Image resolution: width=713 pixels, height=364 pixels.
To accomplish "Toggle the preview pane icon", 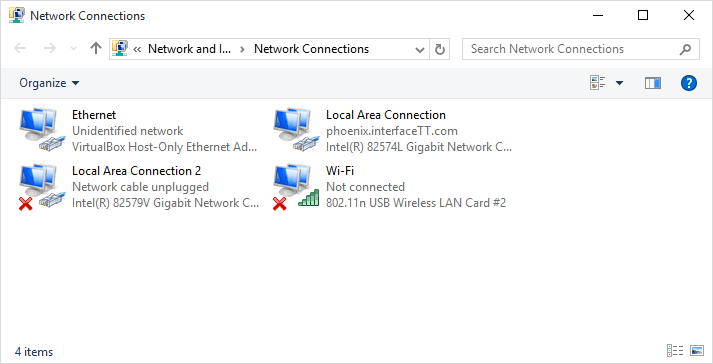I will point(653,83).
